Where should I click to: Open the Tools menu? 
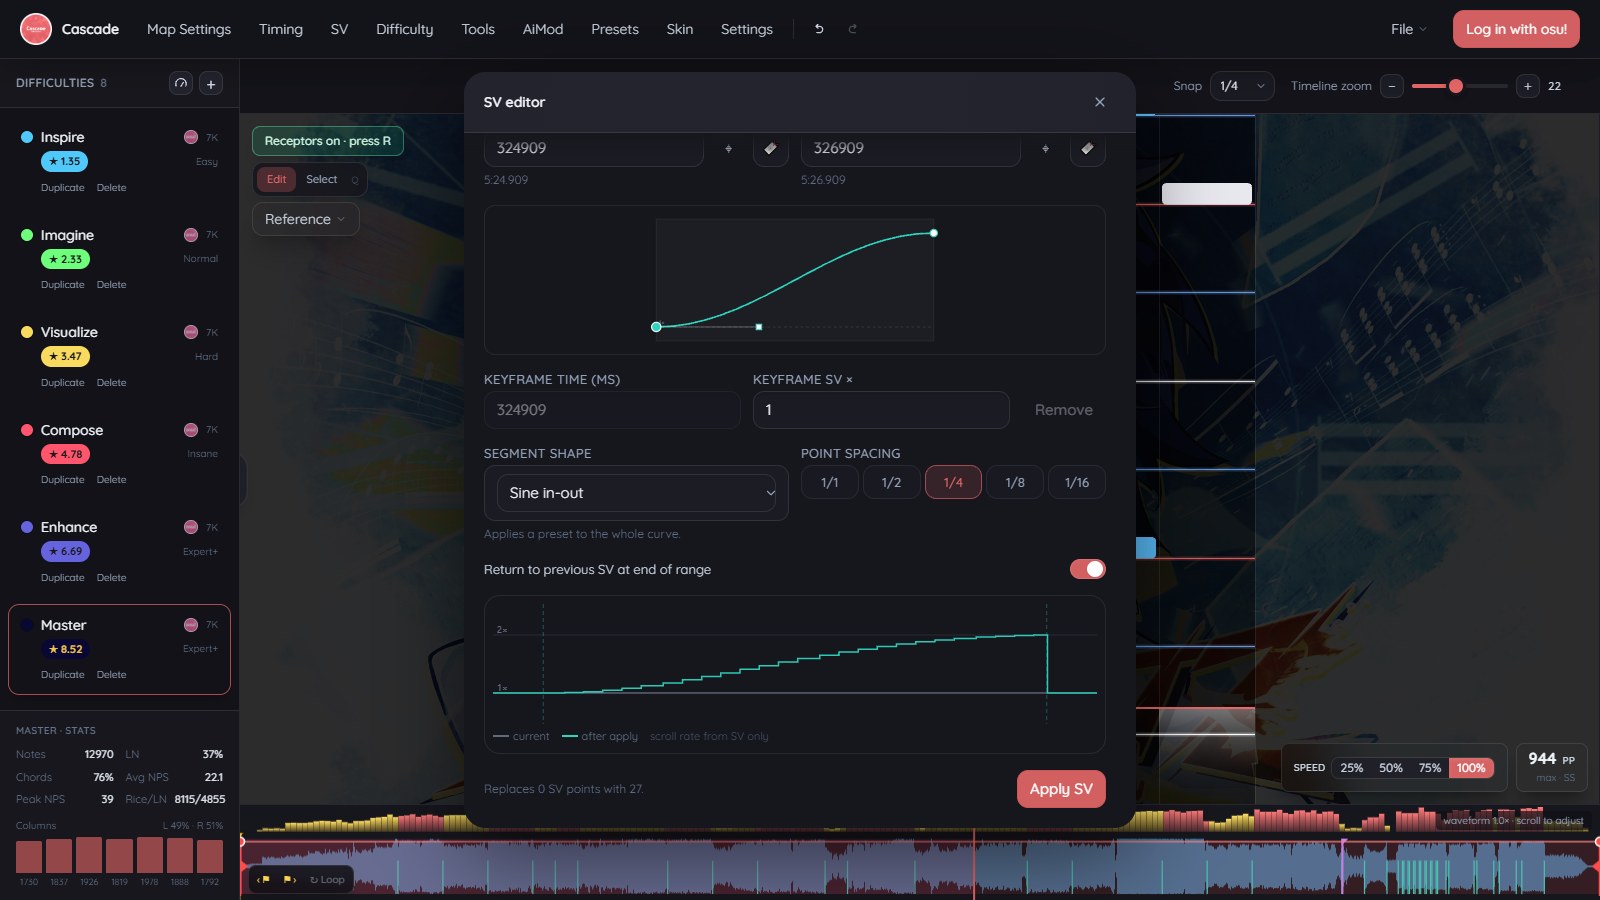[478, 29]
